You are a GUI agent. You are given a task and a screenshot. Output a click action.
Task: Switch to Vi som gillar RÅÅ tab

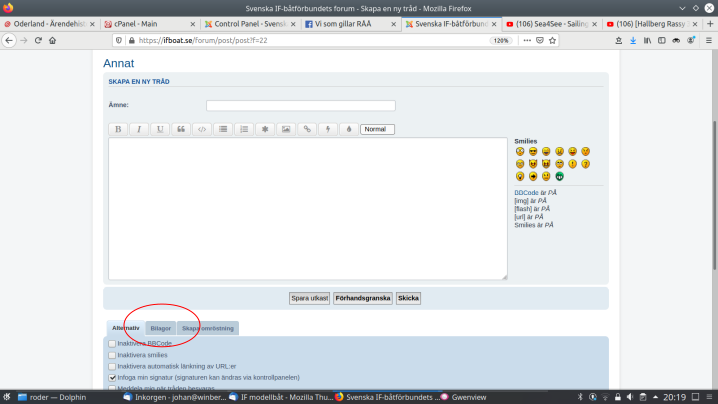tap(349, 24)
